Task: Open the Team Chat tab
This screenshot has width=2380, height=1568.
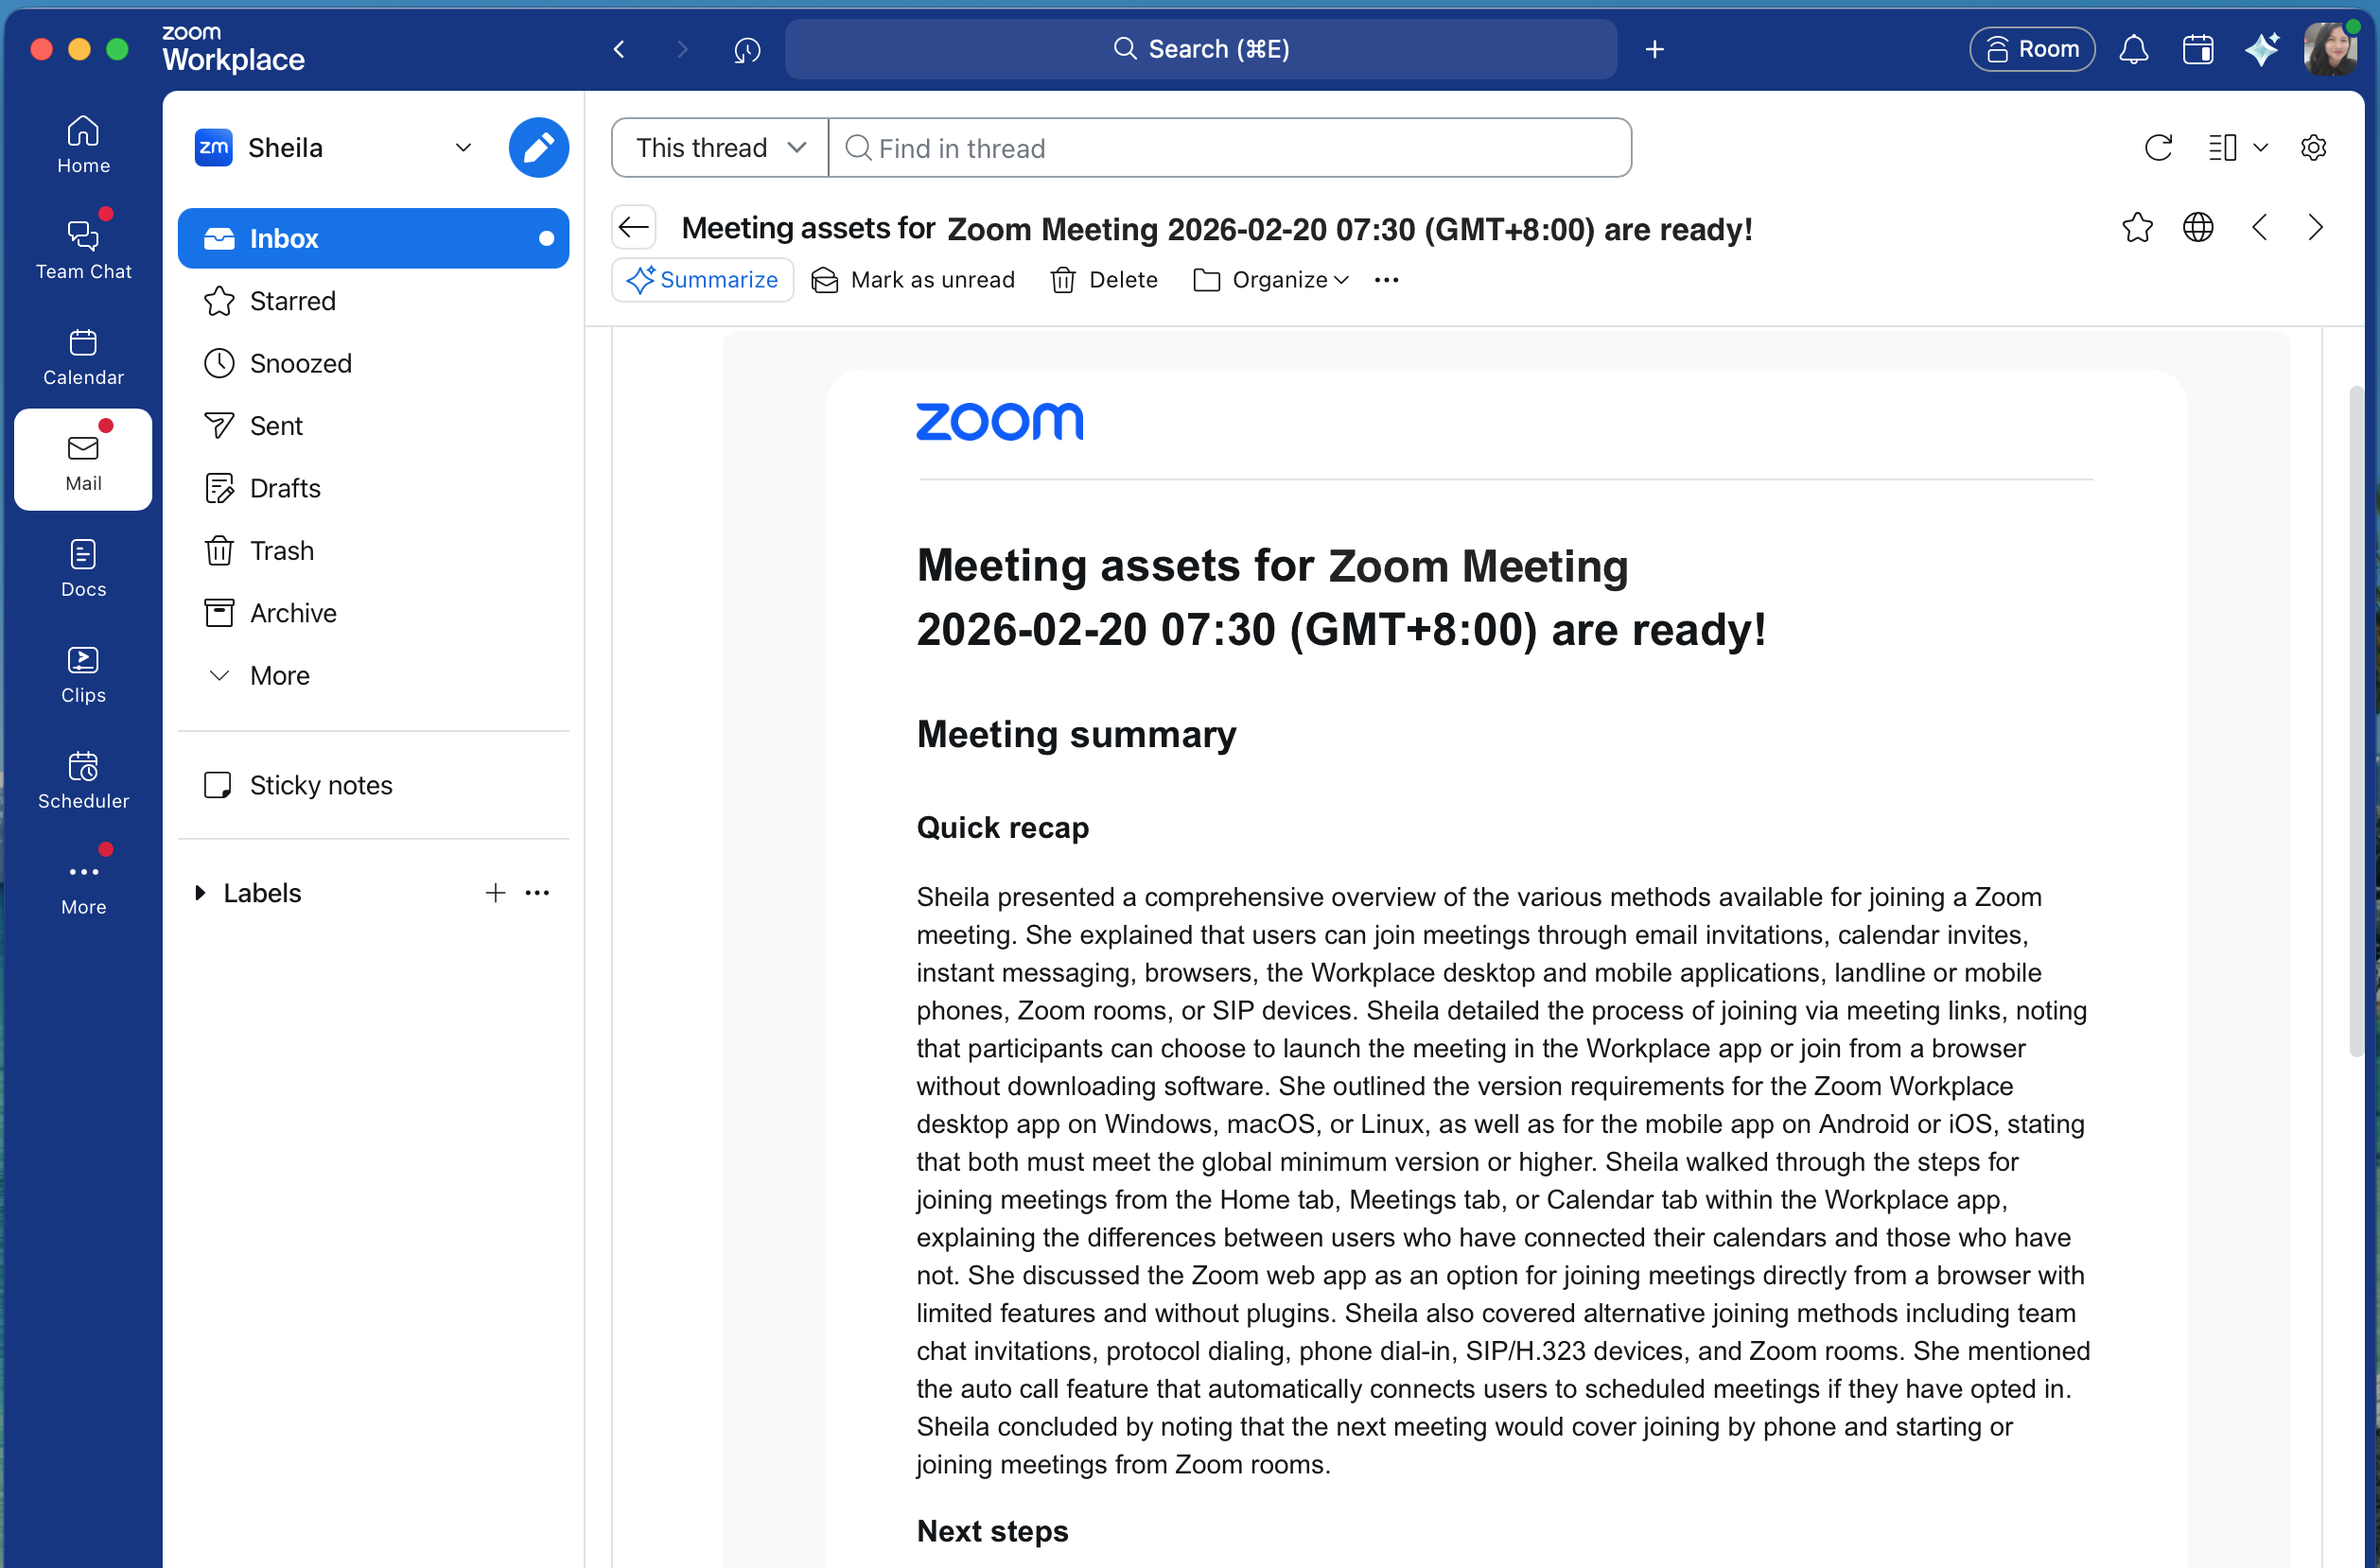Action: (83, 248)
